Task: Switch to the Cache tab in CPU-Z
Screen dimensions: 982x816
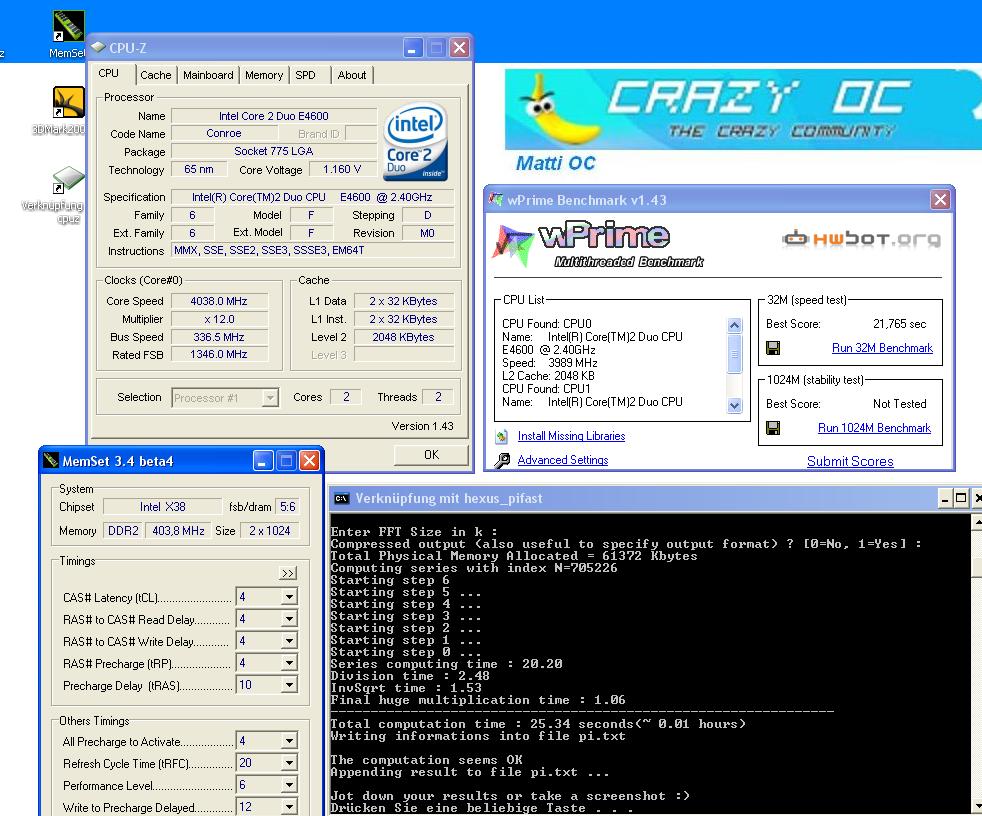Action: click(x=155, y=75)
